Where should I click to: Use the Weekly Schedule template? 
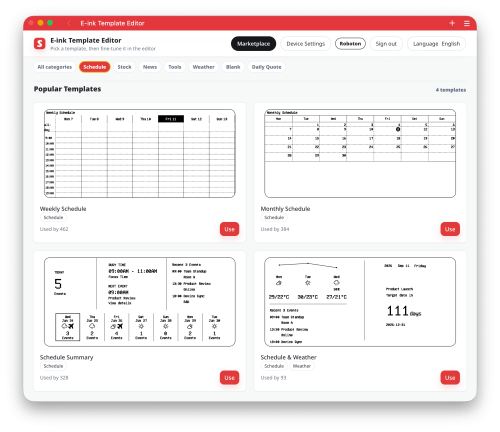tap(229, 229)
